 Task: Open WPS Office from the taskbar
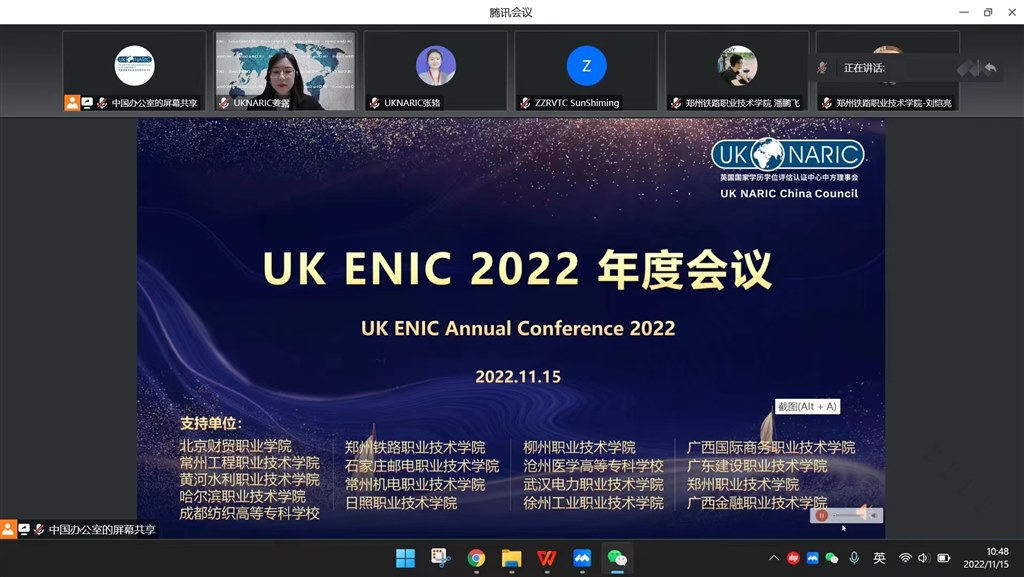[547, 558]
